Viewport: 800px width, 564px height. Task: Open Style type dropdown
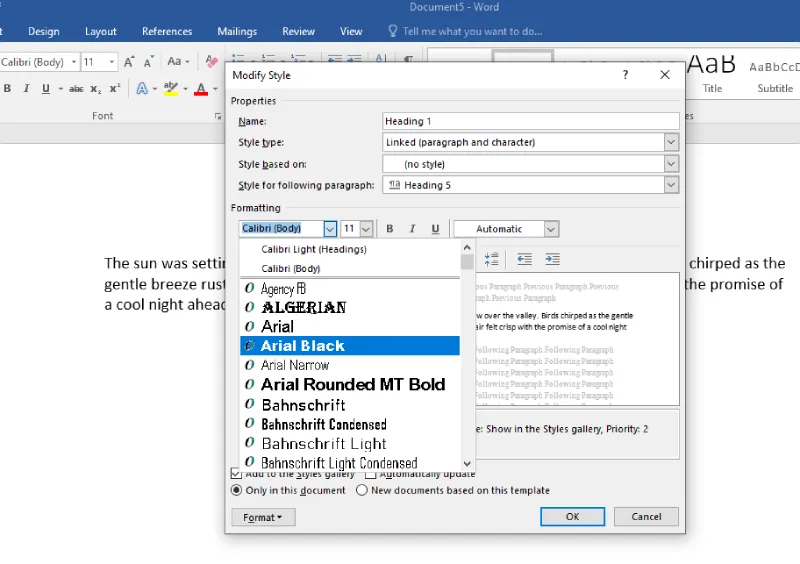click(671, 142)
